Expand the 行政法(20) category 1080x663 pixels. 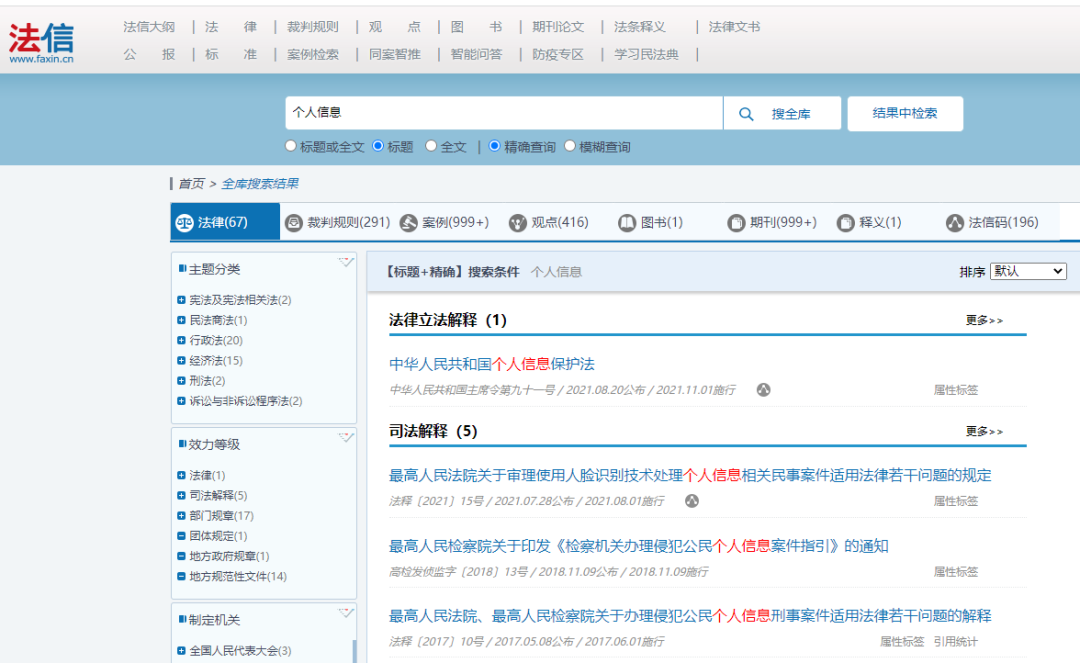[181, 341]
